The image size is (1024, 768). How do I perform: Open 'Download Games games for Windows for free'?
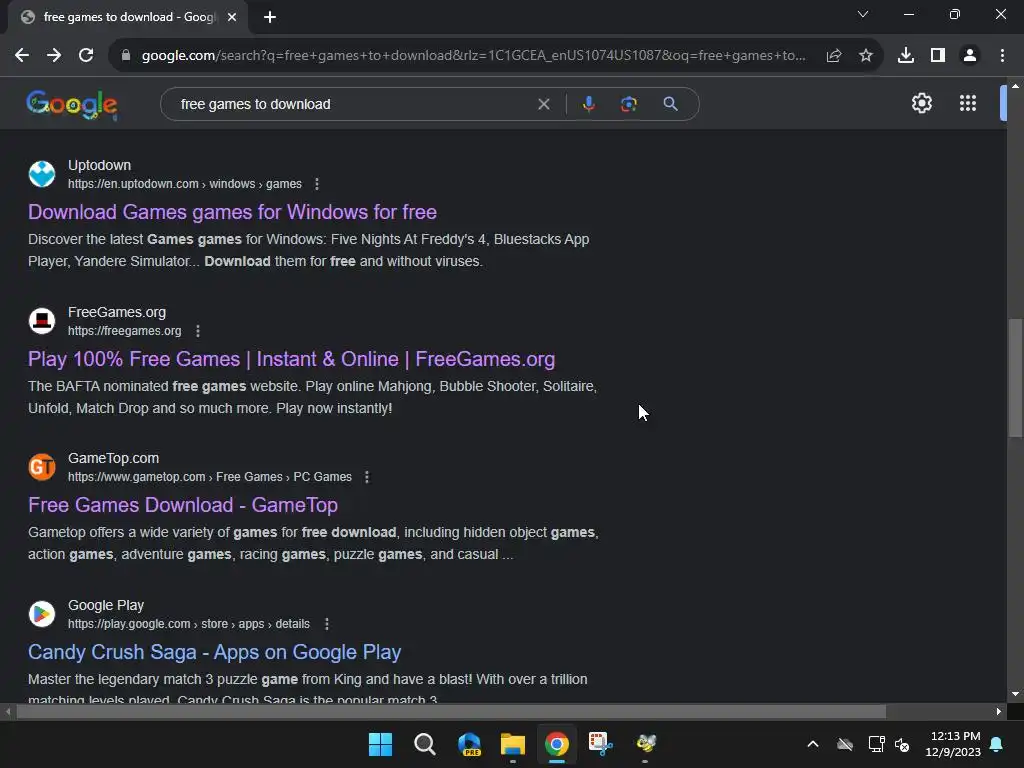(x=232, y=212)
